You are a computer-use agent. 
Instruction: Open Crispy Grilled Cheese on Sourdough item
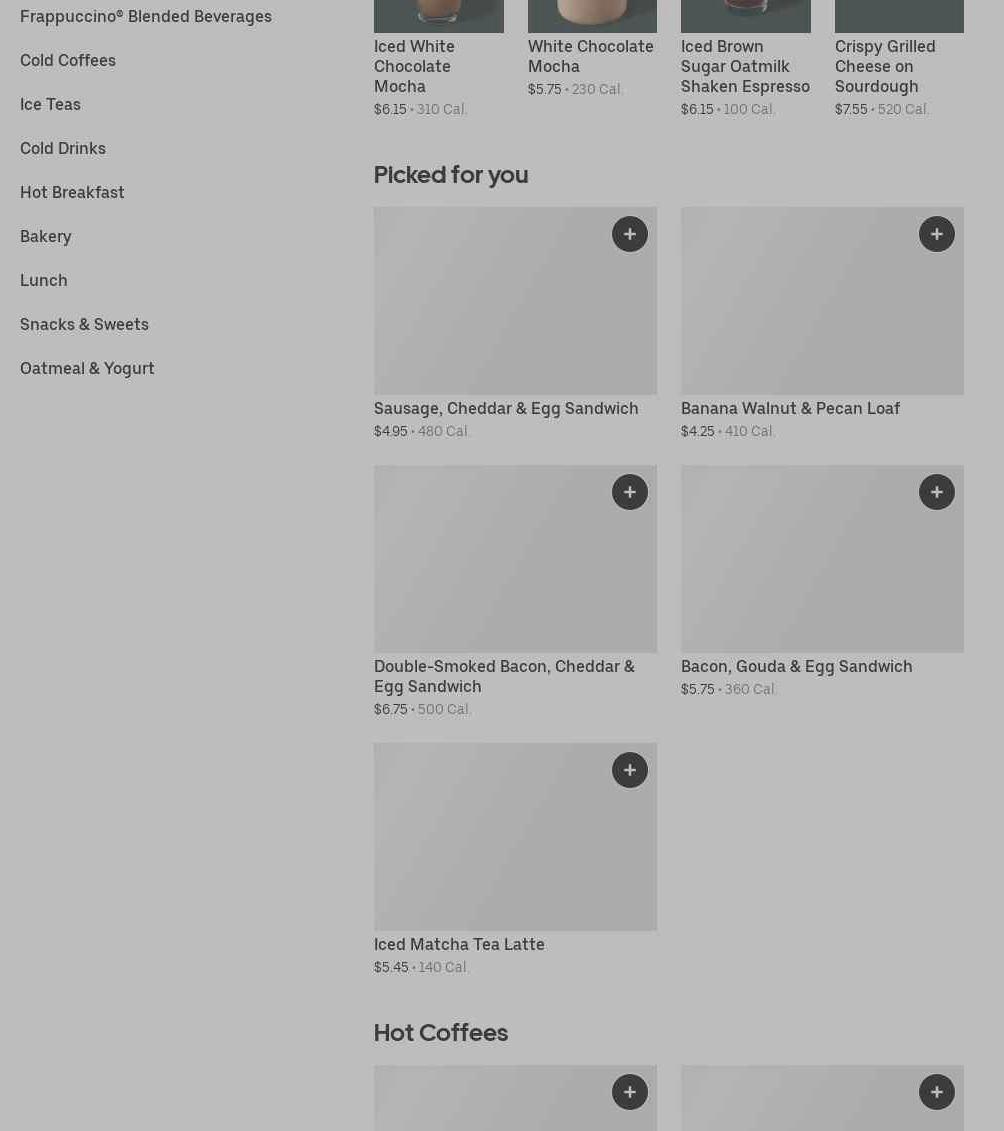885,66
